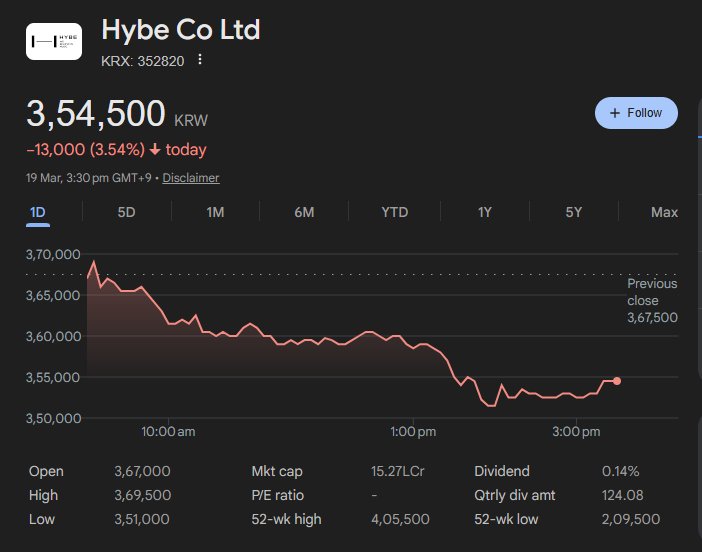
Task: Click the current price dot on chart
Action: 617,381
